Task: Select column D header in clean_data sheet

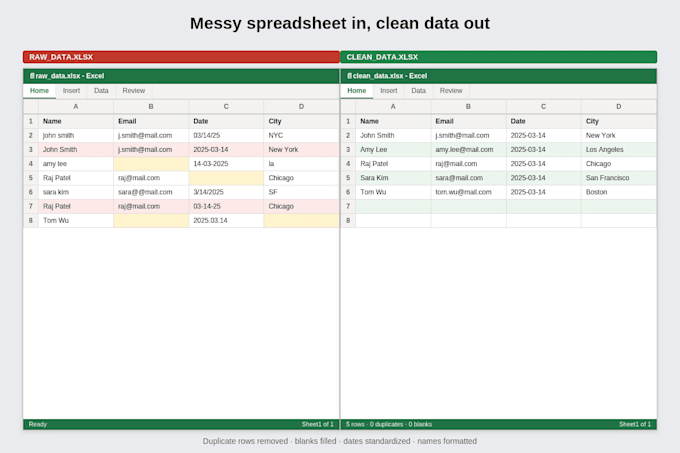Action: pyautogui.click(x=618, y=107)
